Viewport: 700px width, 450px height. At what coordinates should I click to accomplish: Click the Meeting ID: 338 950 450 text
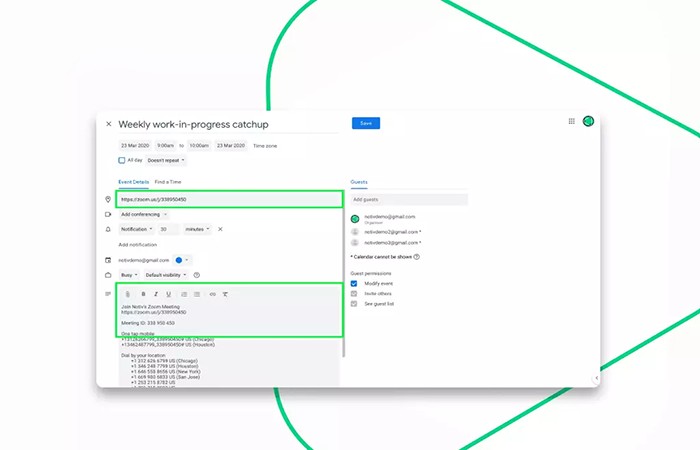coord(148,323)
